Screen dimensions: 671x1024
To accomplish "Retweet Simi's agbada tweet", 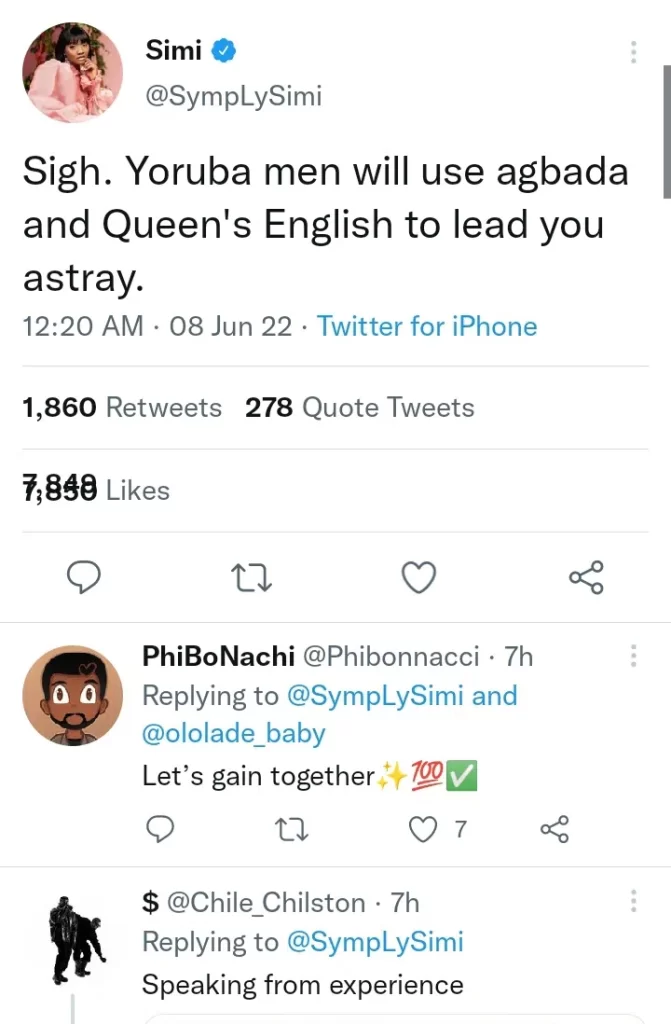I will pyautogui.click(x=251, y=577).
